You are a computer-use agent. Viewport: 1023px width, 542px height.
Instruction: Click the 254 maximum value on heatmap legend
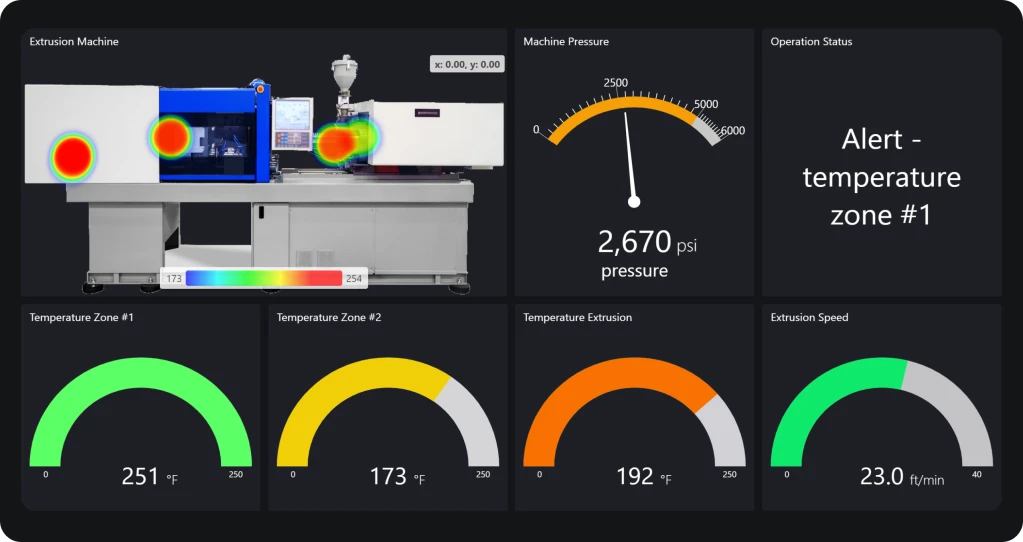pyautogui.click(x=353, y=278)
